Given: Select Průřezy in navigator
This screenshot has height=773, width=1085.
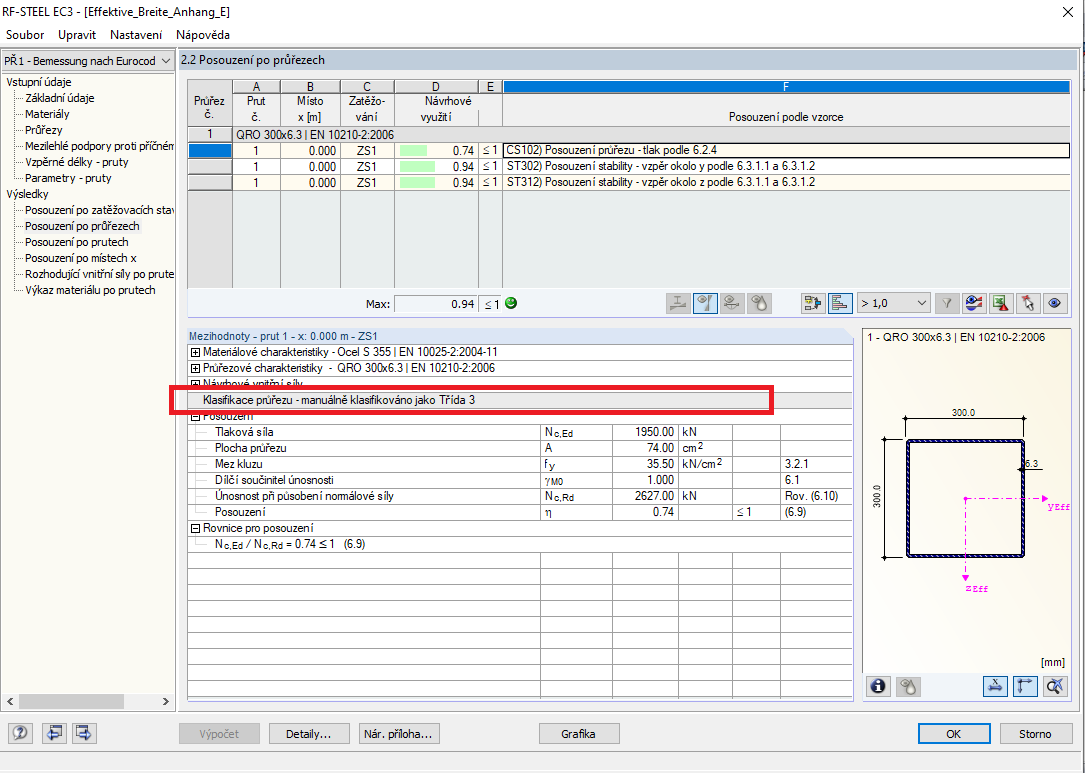Looking at the screenshot, I should [x=44, y=130].
